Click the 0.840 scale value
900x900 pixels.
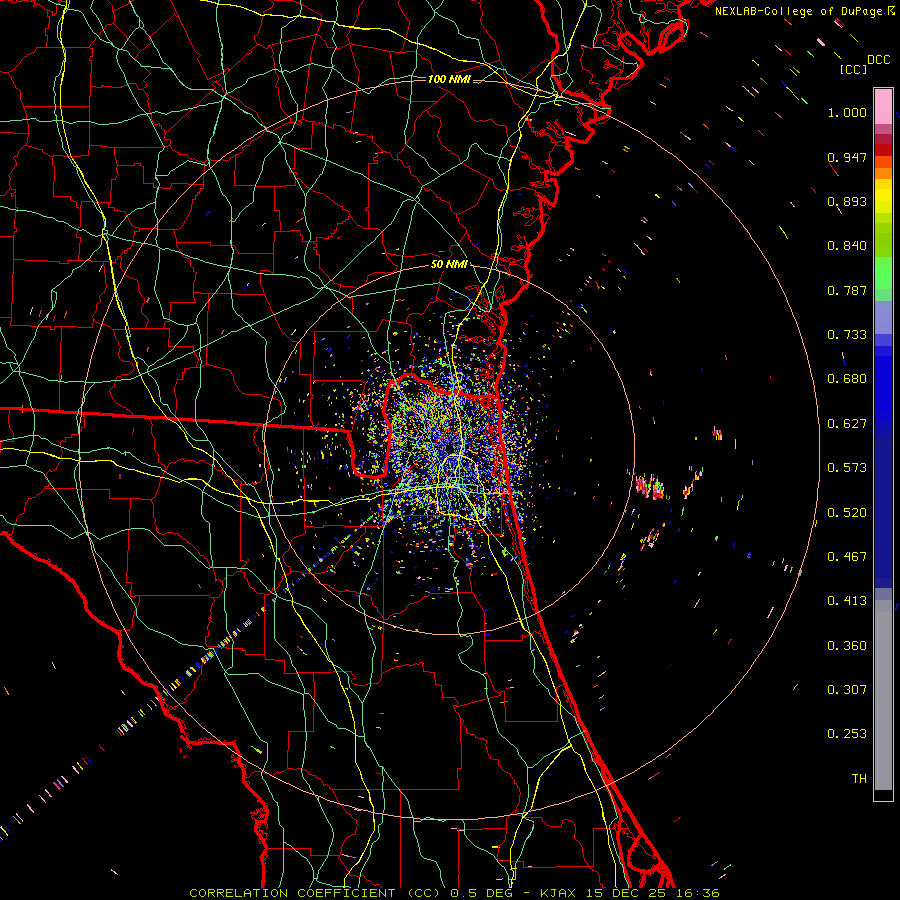847,246
